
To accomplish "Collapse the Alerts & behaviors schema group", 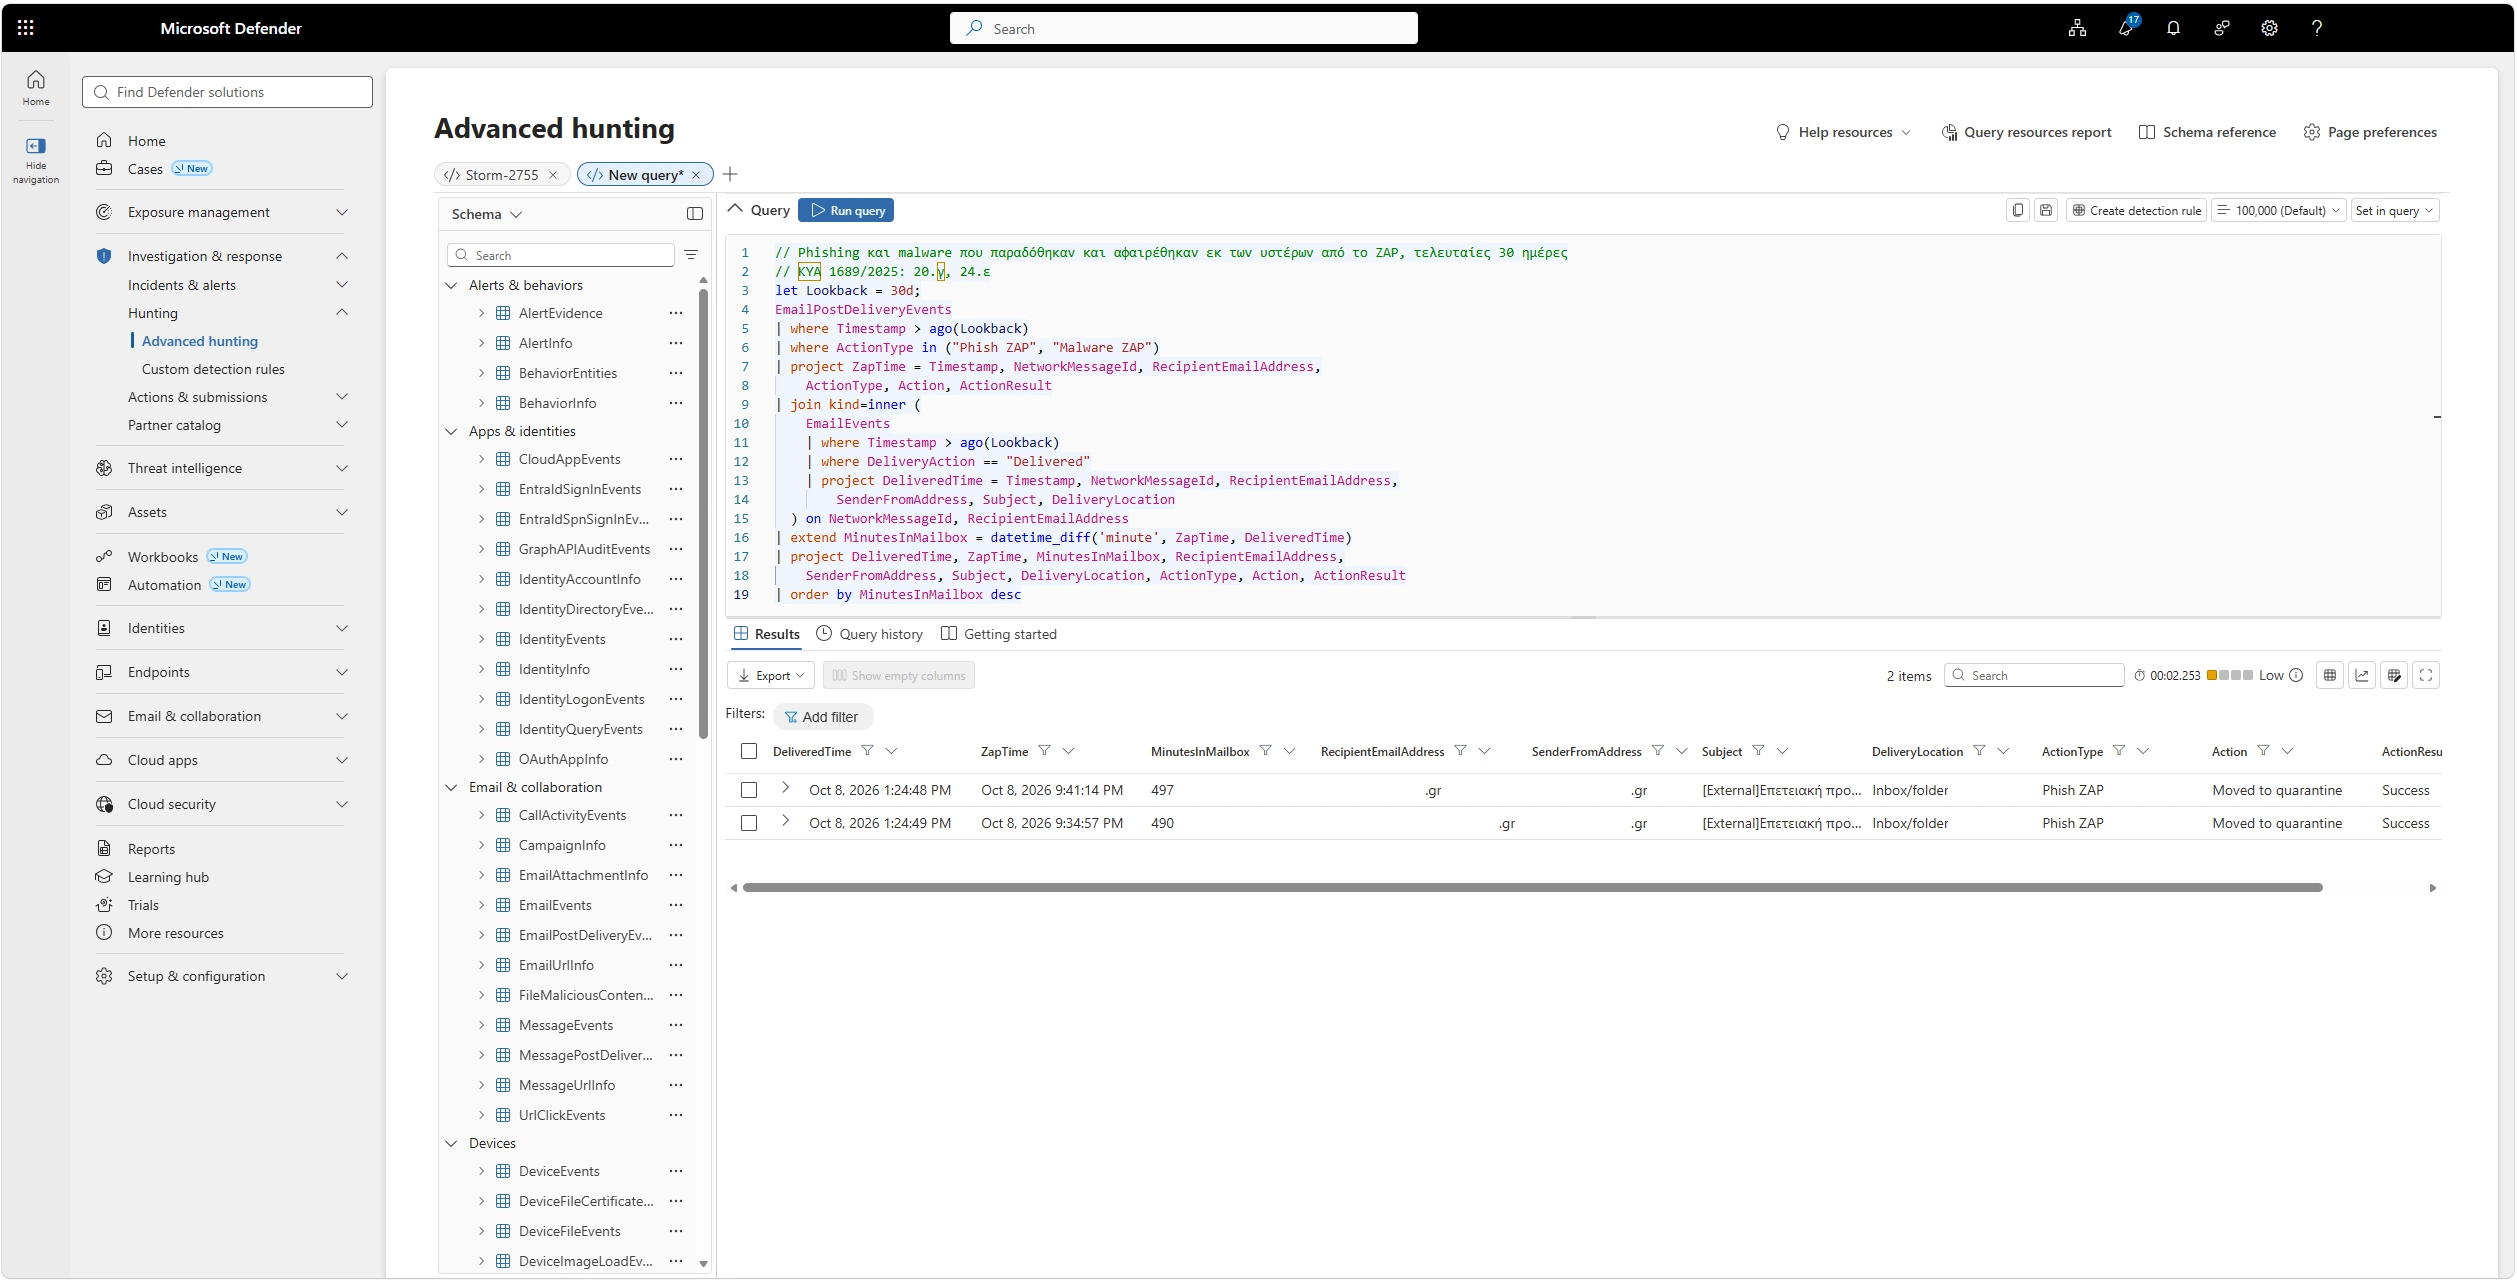I will [x=451, y=285].
